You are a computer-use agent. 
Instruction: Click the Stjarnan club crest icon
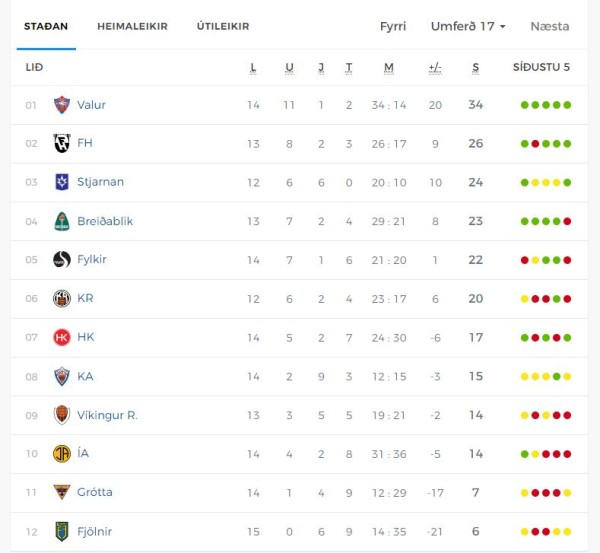(62, 182)
